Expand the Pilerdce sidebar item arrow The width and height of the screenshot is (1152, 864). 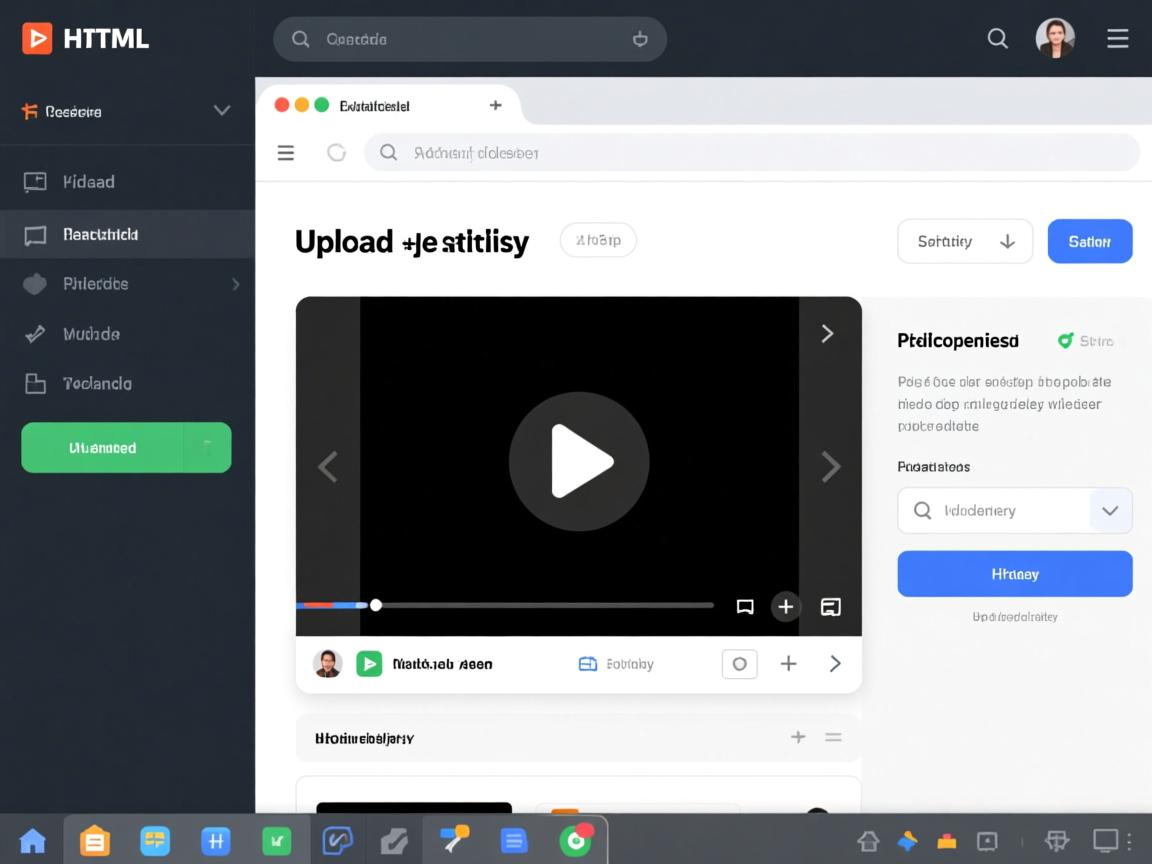[x=236, y=284]
